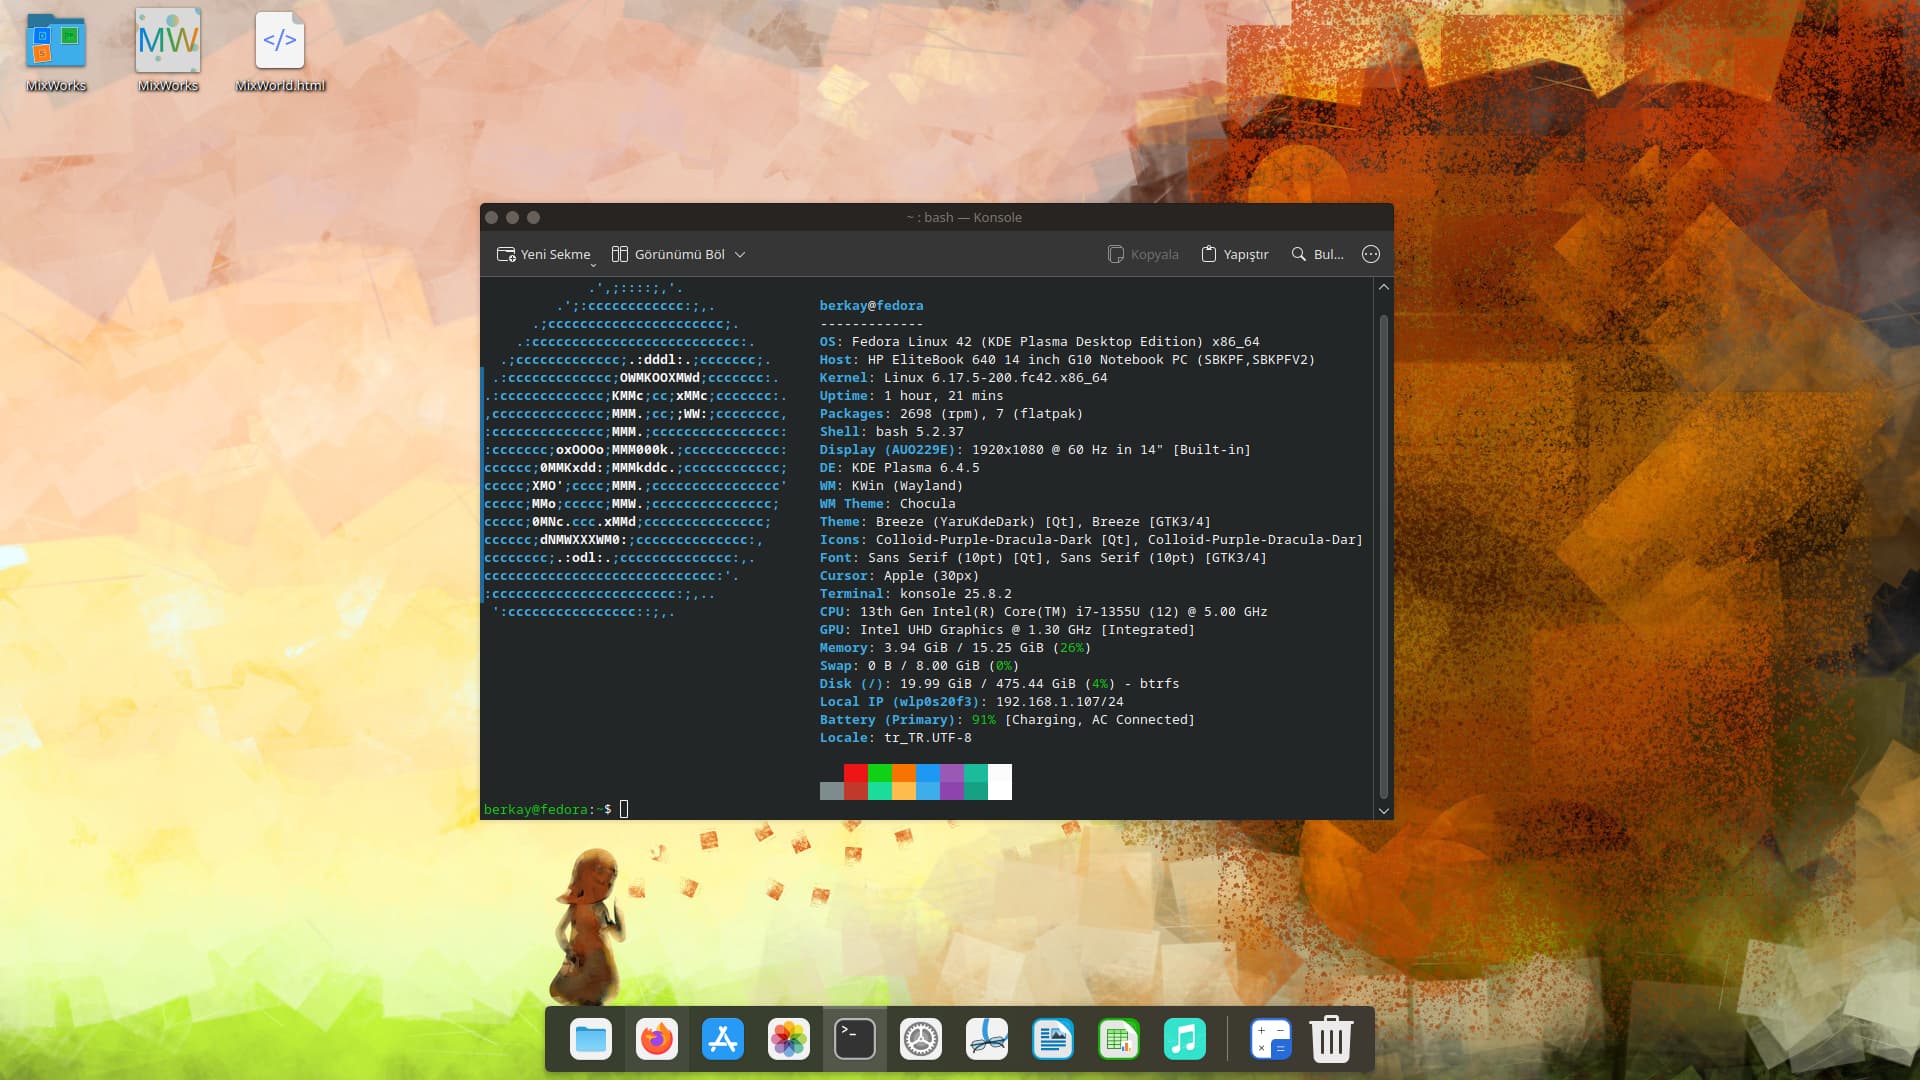Click the scroll down arrow in terminal
This screenshot has width=1920, height=1080.
[x=1384, y=811]
